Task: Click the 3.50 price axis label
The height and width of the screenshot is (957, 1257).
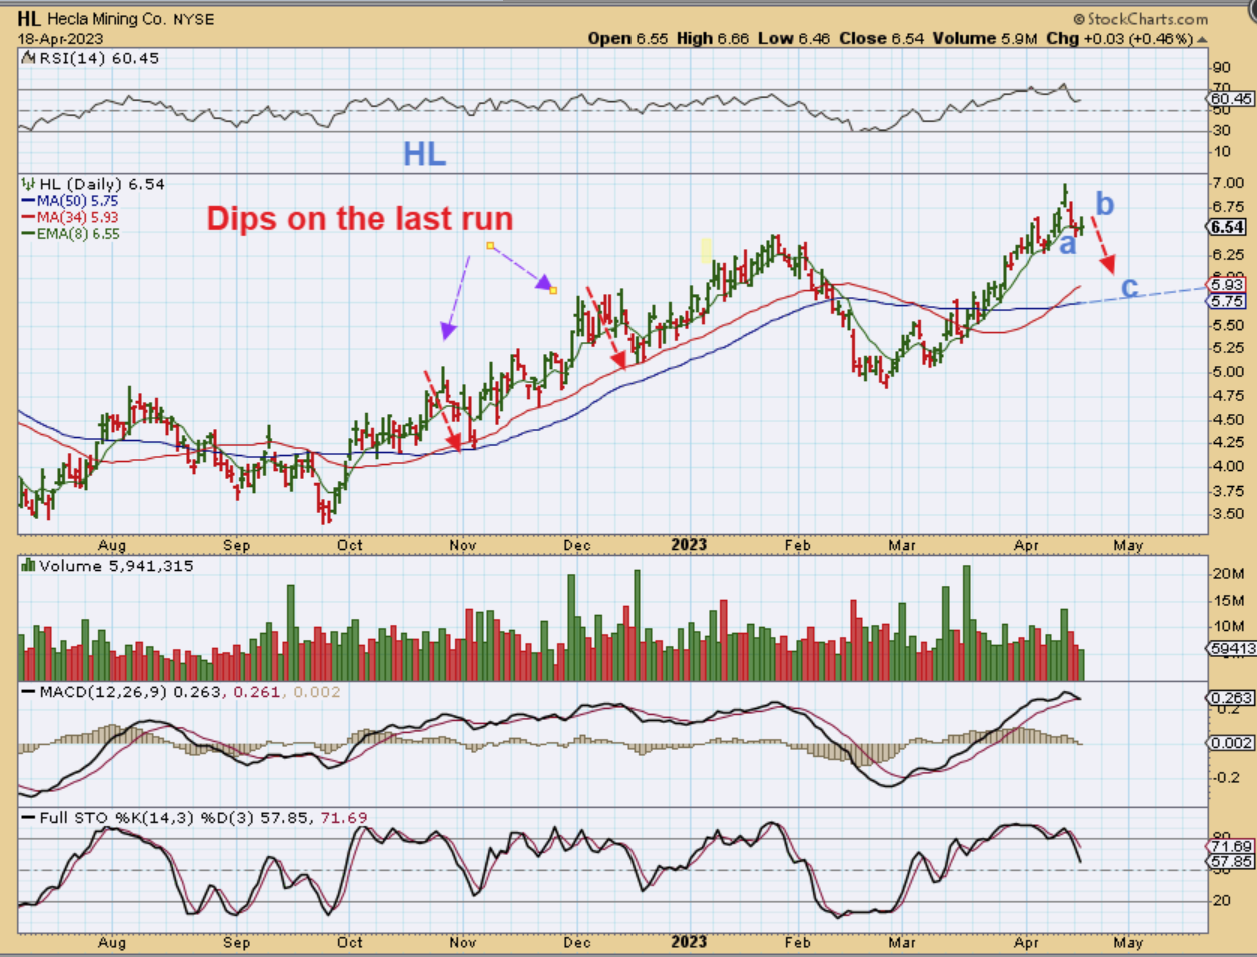Action: pyautogui.click(x=1227, y=513)
